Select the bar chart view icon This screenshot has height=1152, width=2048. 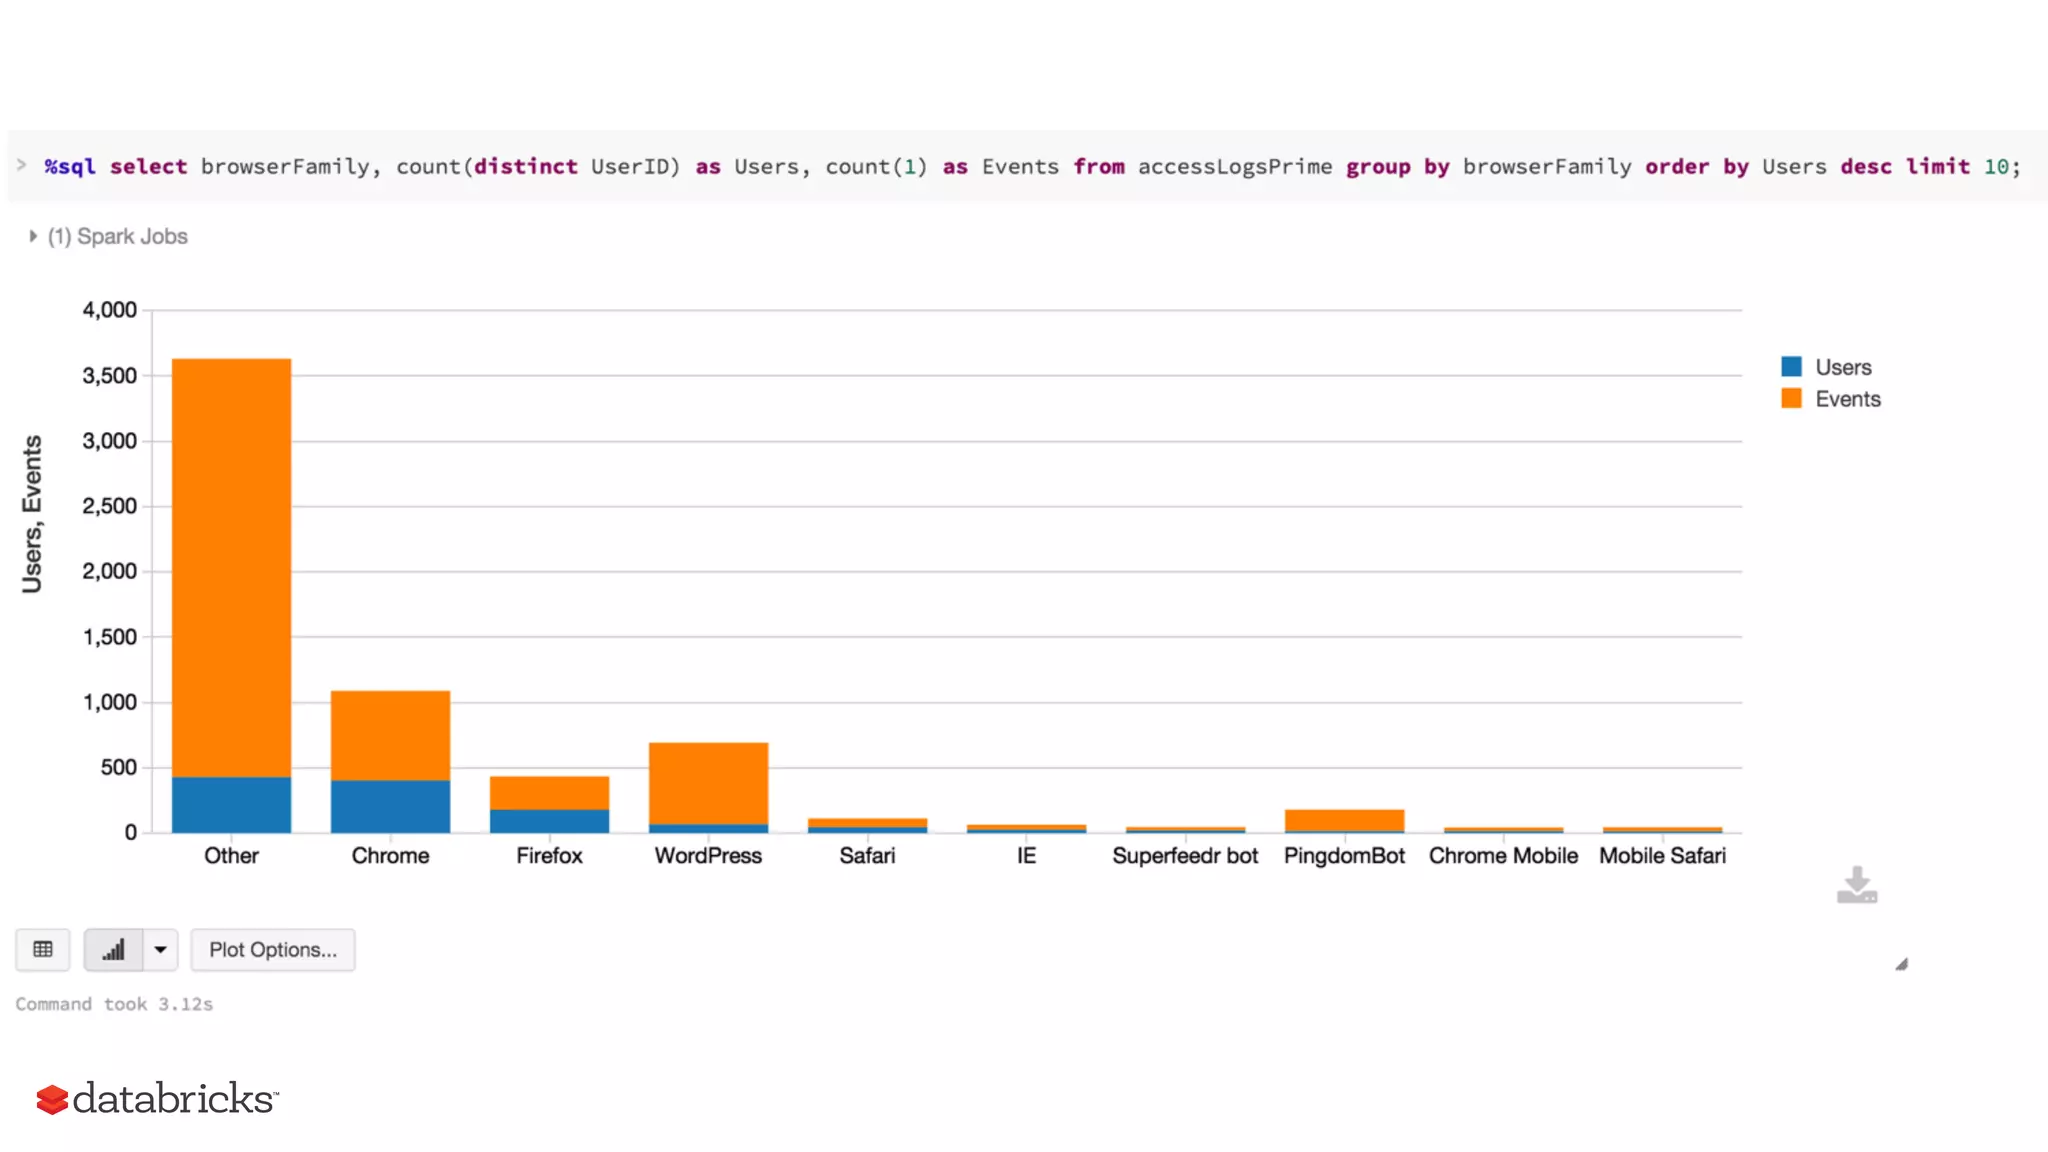click(x=113, y=949)
